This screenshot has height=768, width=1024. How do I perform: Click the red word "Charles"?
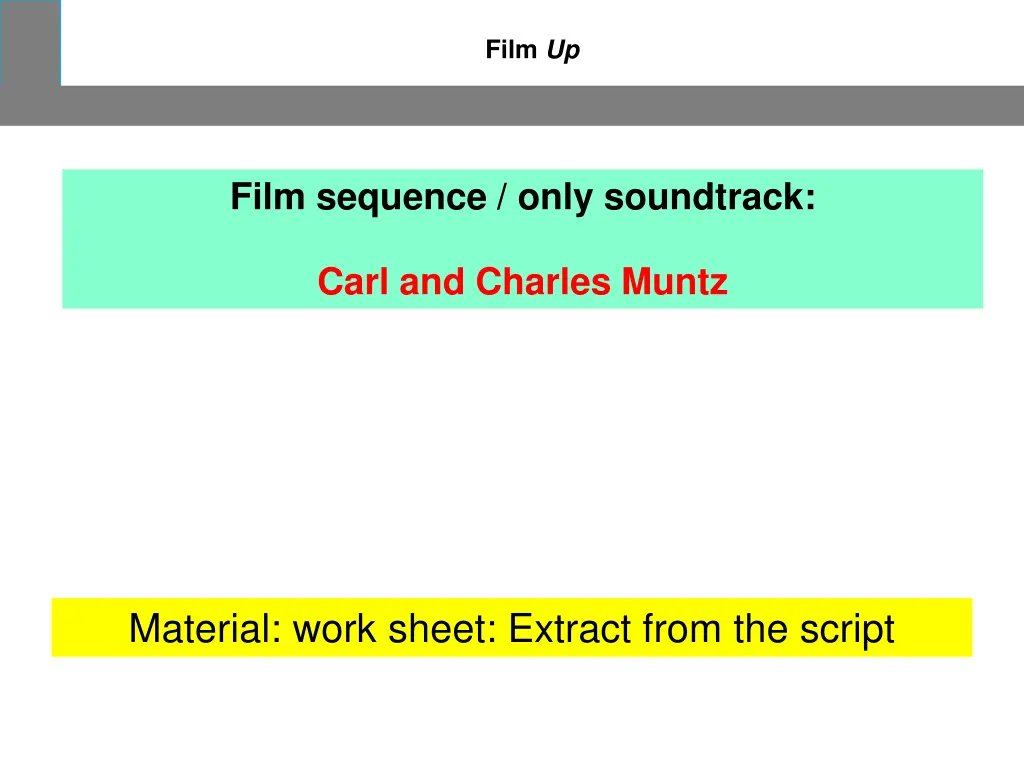point(543,281)
